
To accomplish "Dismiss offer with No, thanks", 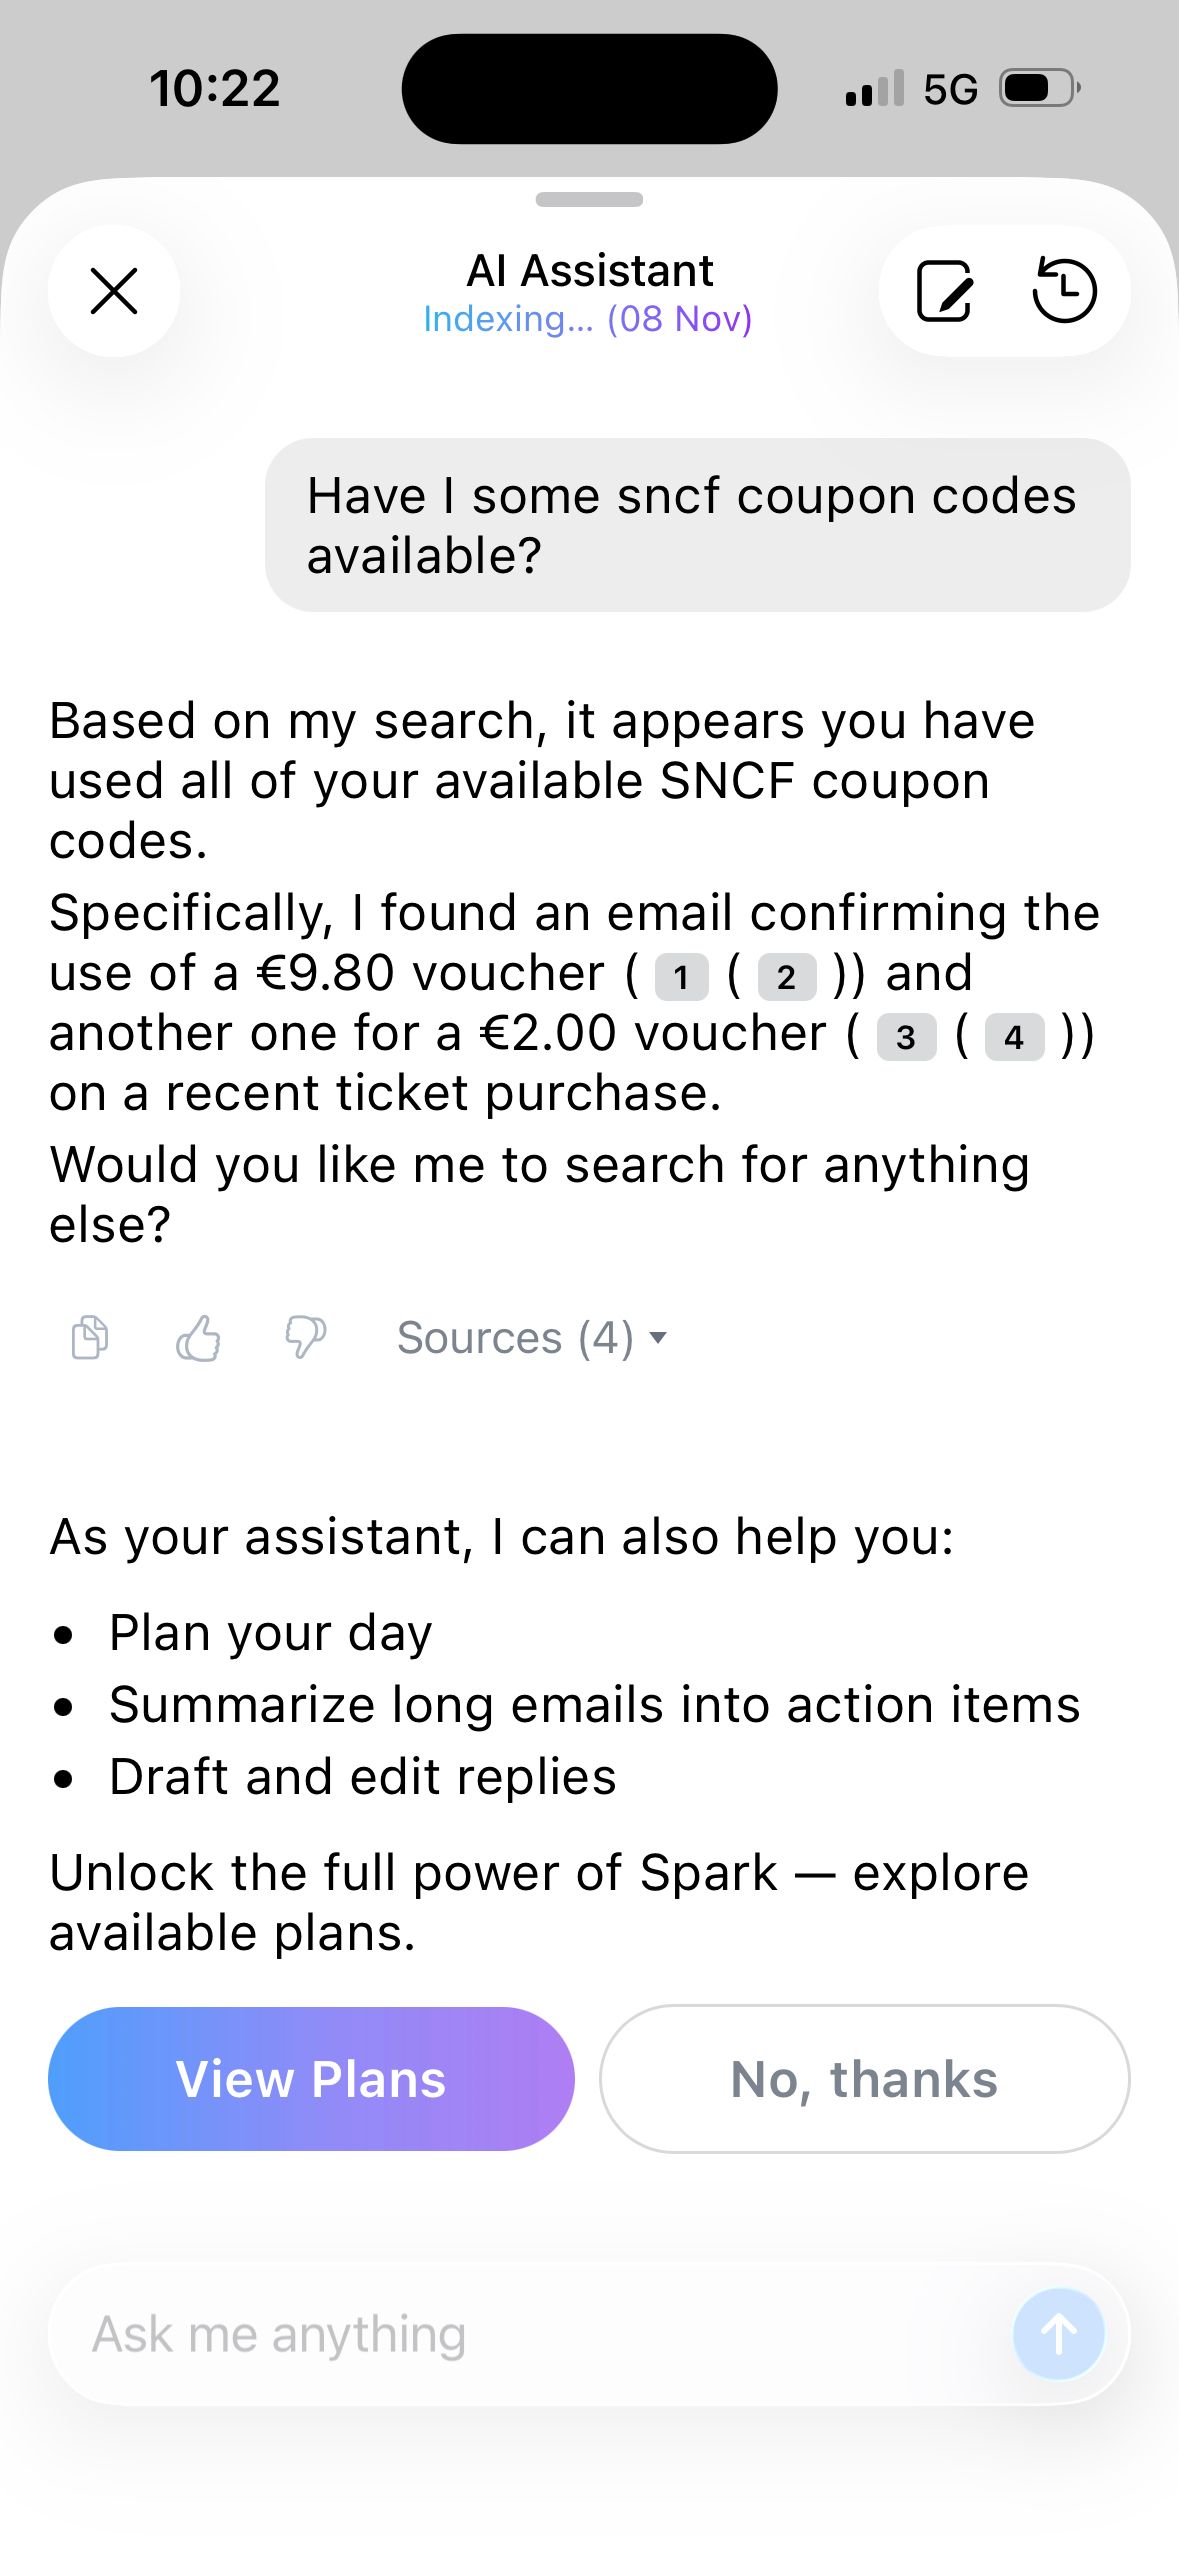I will (864, 2079).
